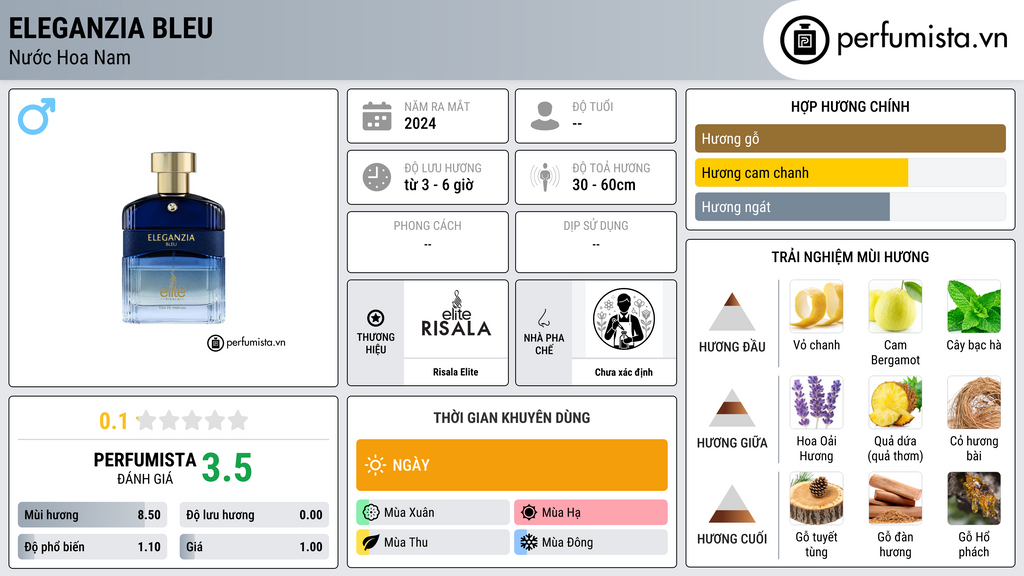Click the perfumer illustration image
Viewport: 1024px width, 576px height.
[x=624, y=318]
